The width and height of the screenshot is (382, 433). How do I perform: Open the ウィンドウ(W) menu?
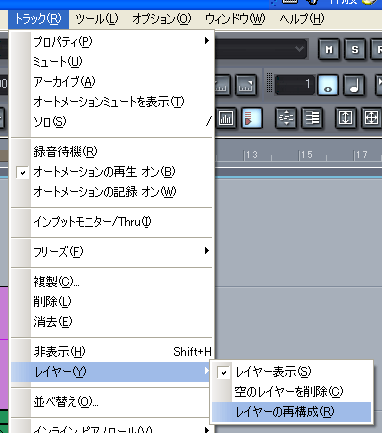(235, 19)
